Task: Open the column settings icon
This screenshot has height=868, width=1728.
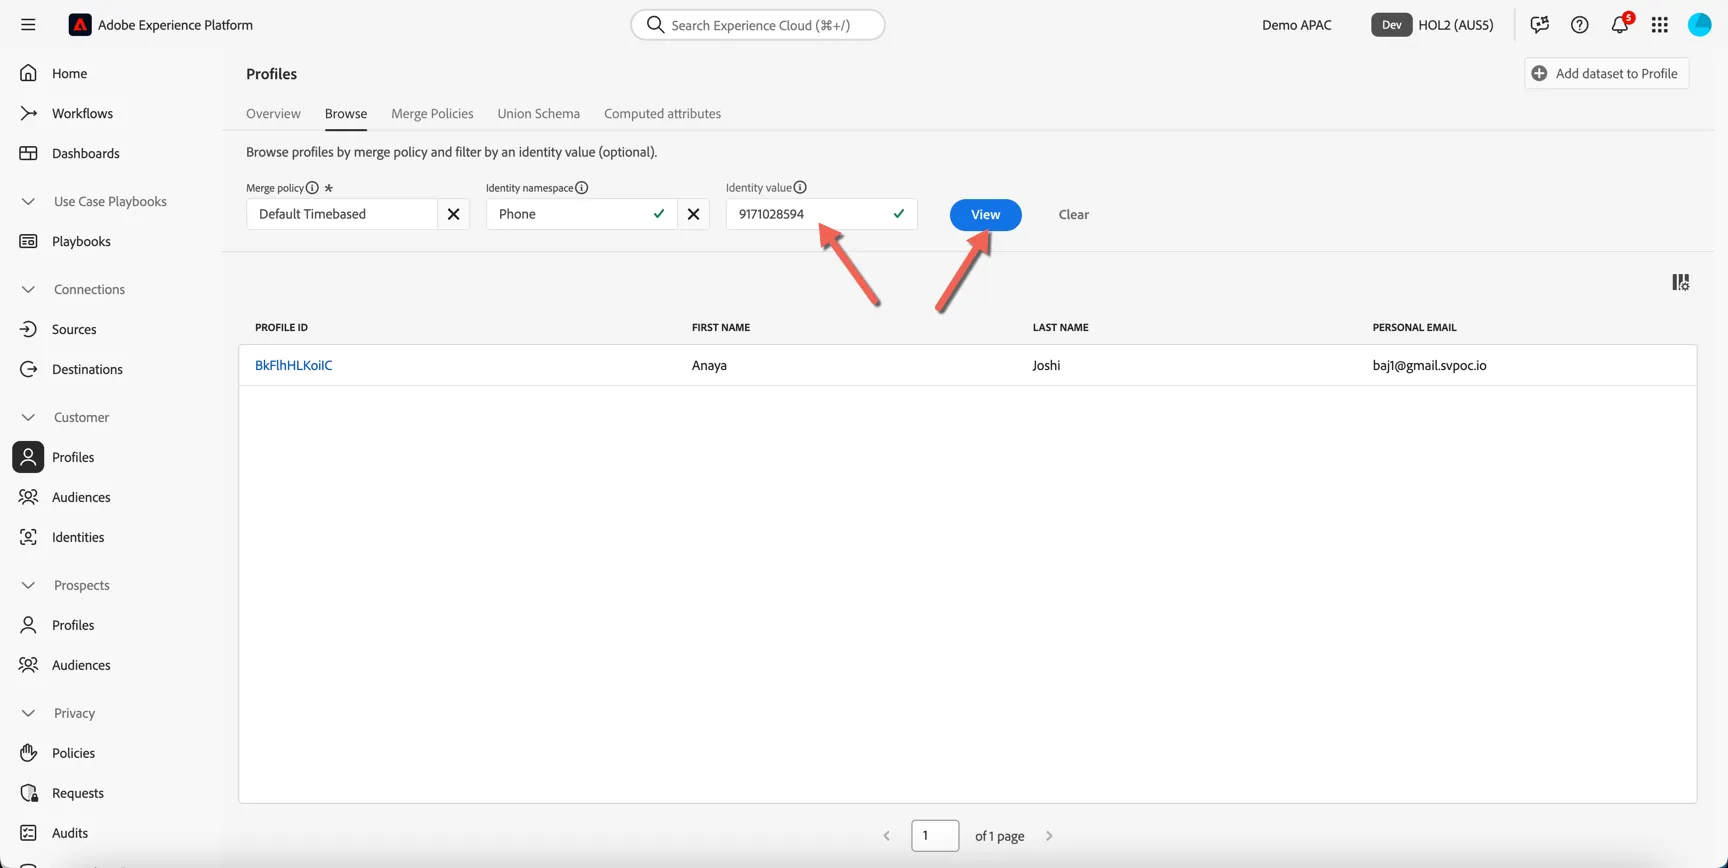Action: tap(1681, 283)
